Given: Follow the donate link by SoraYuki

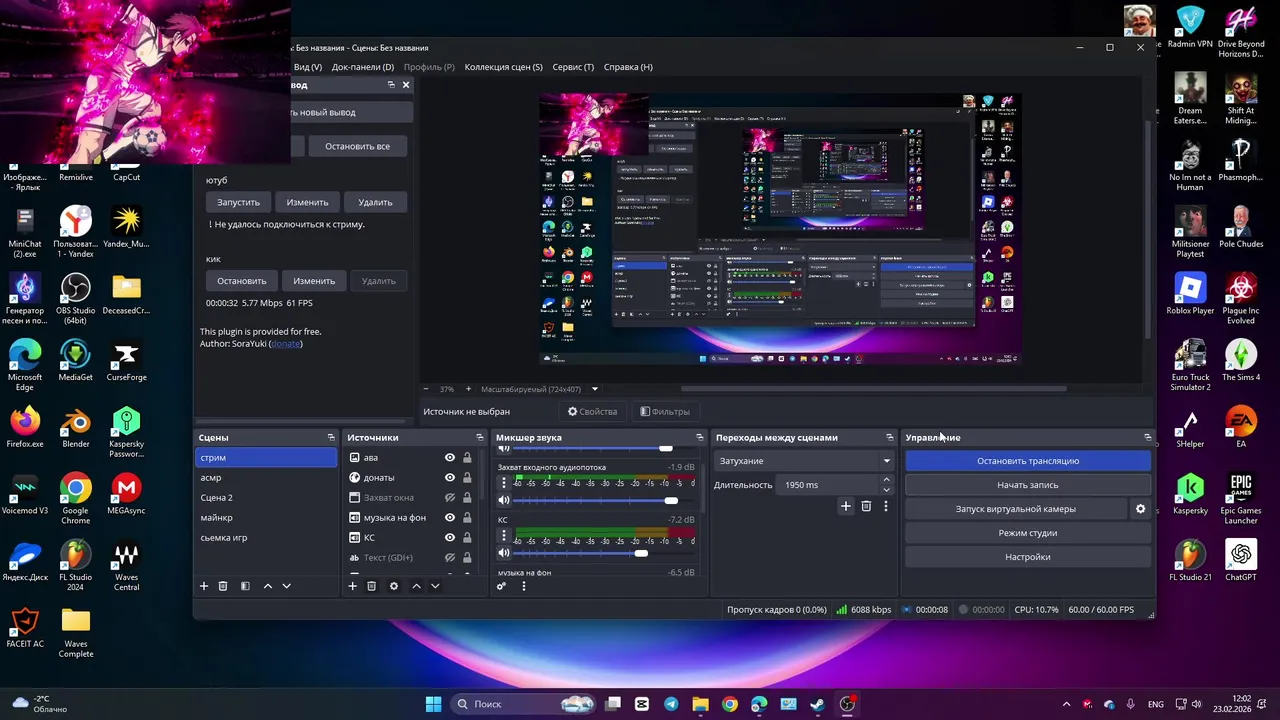Looking at the screenshot, I should [x=286, y=344].
